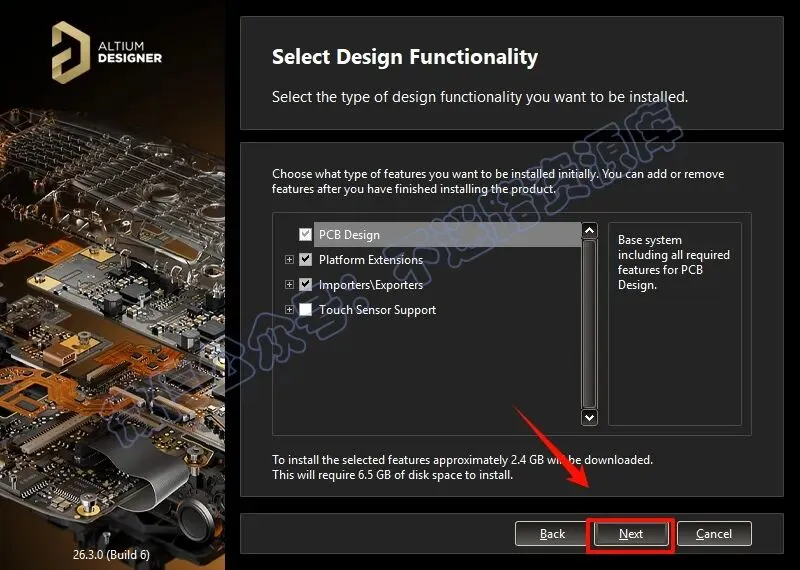Viewport: 800px width, 570px height.
Task: Toggle the PCB Design checkbox
Action: [x=305, y=234]
